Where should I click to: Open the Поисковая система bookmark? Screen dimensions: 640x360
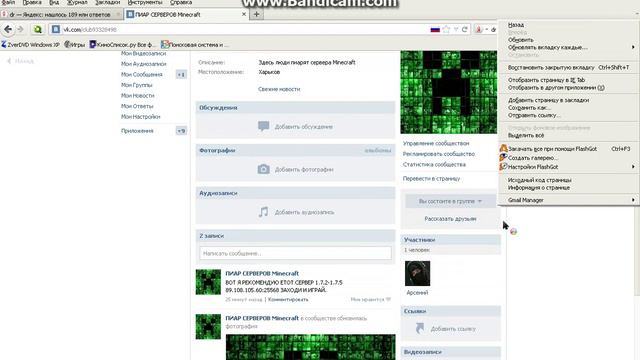click(x=195, y=44)
